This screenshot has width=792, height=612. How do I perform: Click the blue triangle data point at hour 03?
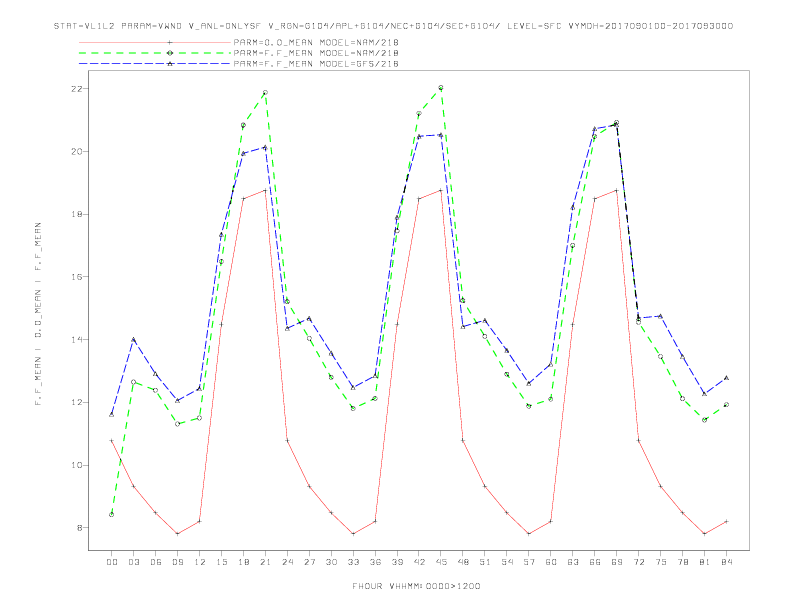133,339
